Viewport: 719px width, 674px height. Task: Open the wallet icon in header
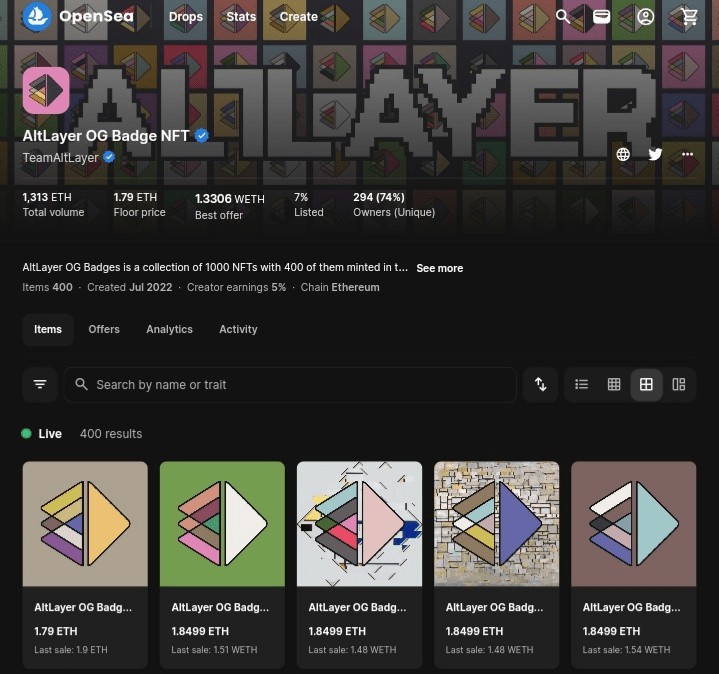[x=601, y=17]
